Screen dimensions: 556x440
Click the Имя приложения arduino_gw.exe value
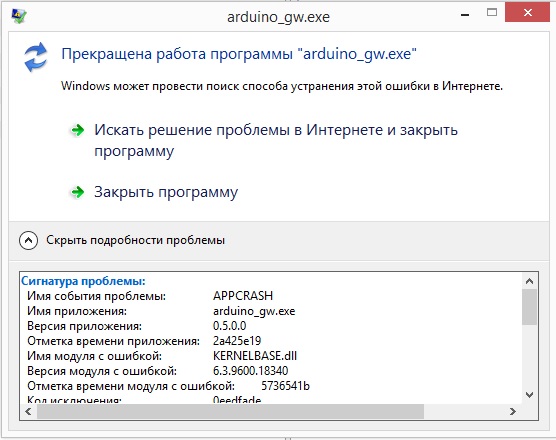pos(254,311)
